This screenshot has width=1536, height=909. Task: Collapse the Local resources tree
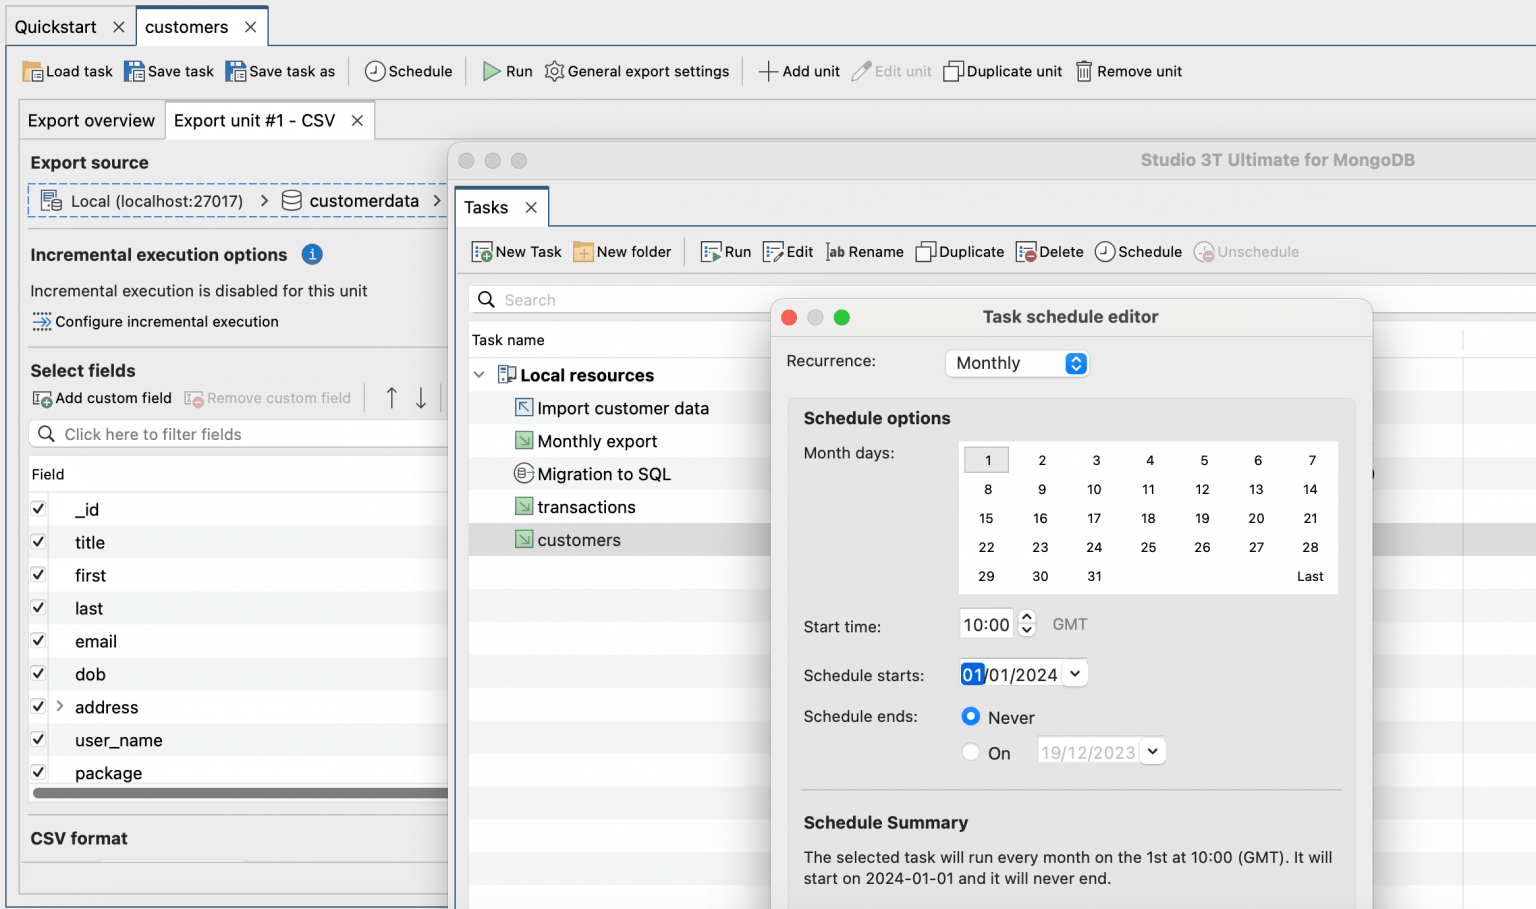[x=481, y=374]
